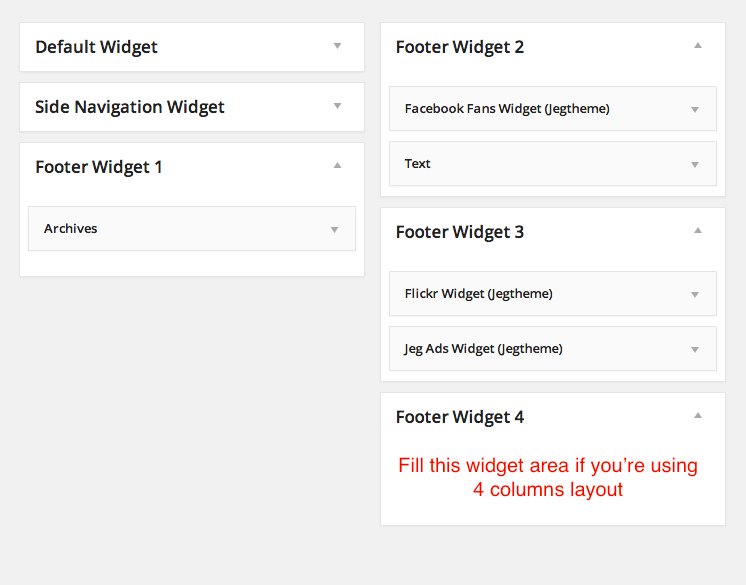Open the Text widget dropdown arrow
Image resolution: width=746 pixels, height=585 pixels.
[x=695, y=164]
